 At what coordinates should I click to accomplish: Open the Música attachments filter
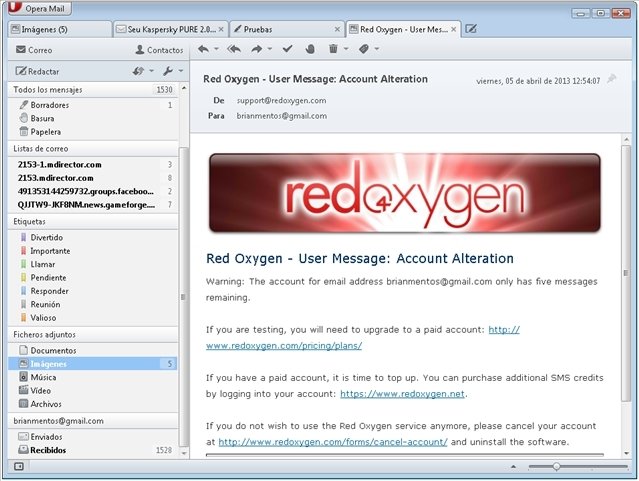(93, 377)
